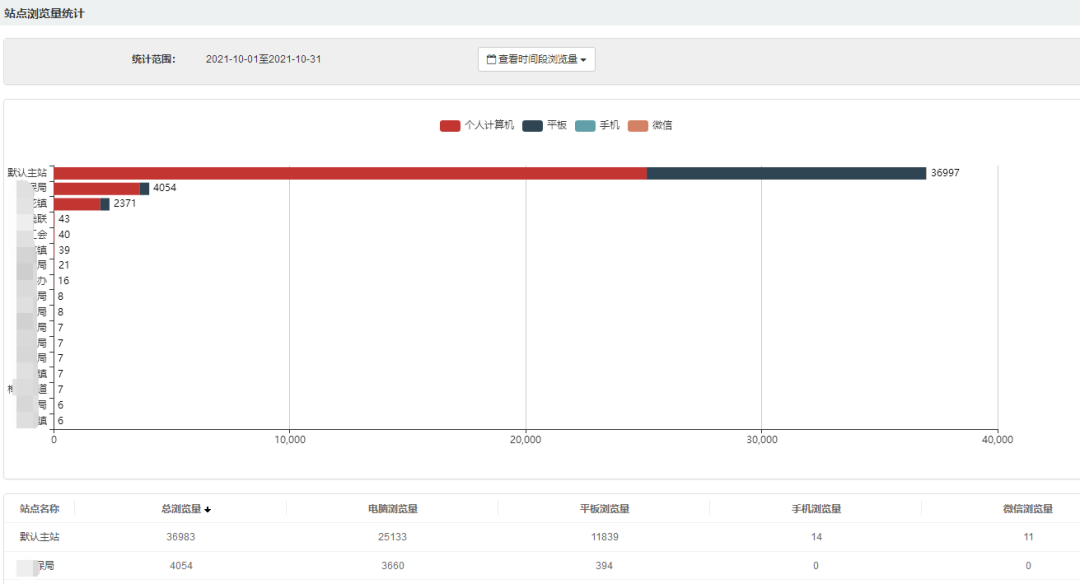Screen dimensions: 1080x584
Task: Select the 电脑浏览量 column header
Action: tap(392, 509)
